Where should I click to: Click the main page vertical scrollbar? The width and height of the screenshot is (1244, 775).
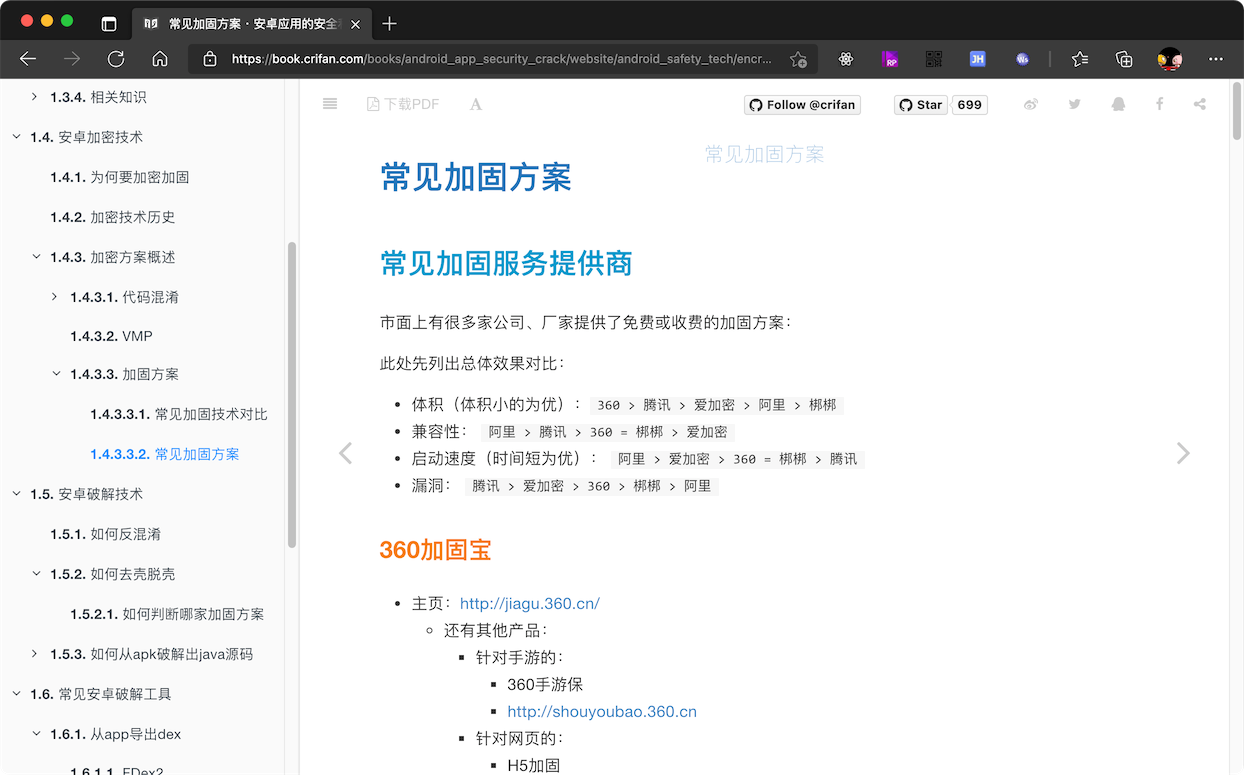tap(1238, 110)
